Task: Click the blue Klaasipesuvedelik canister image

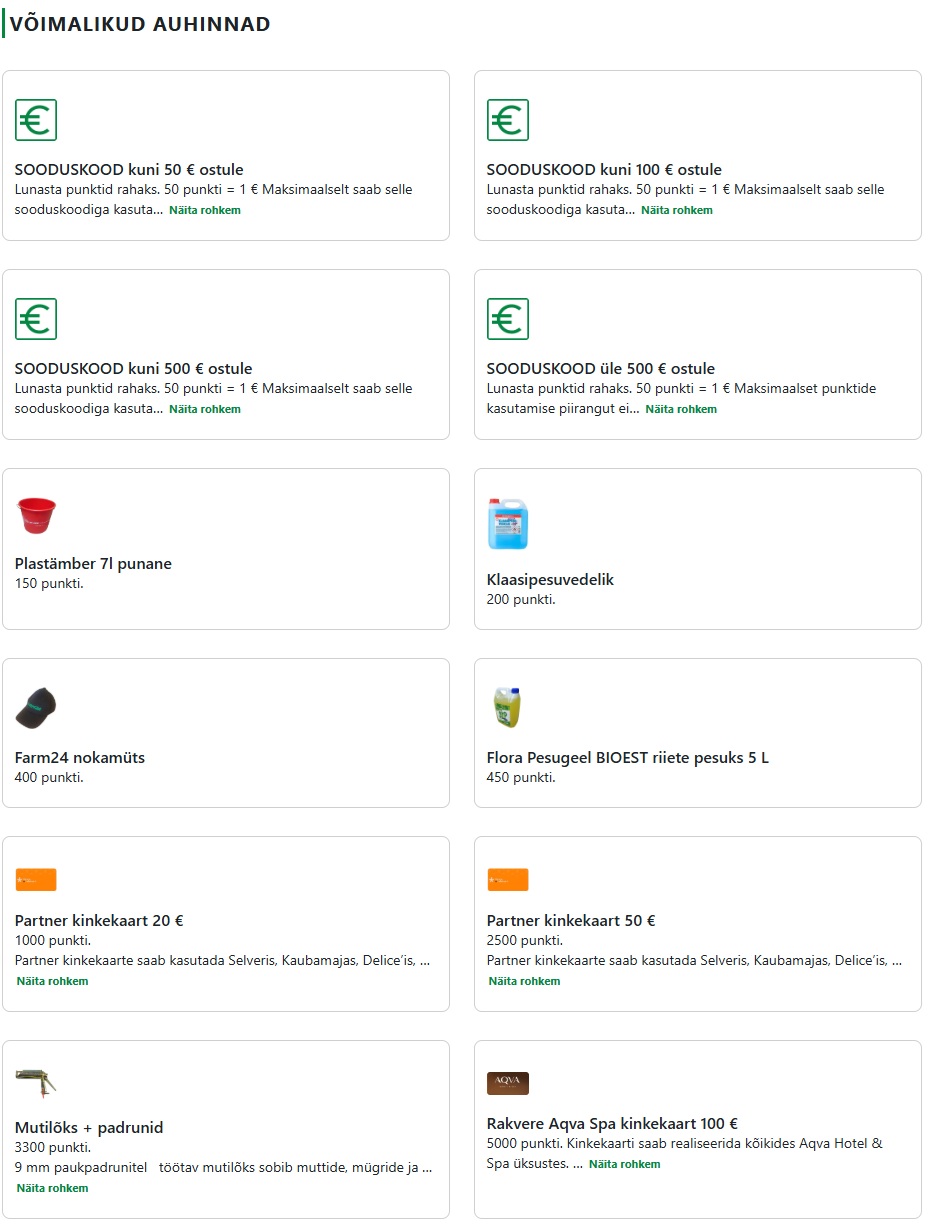Action: coord(507,524)
